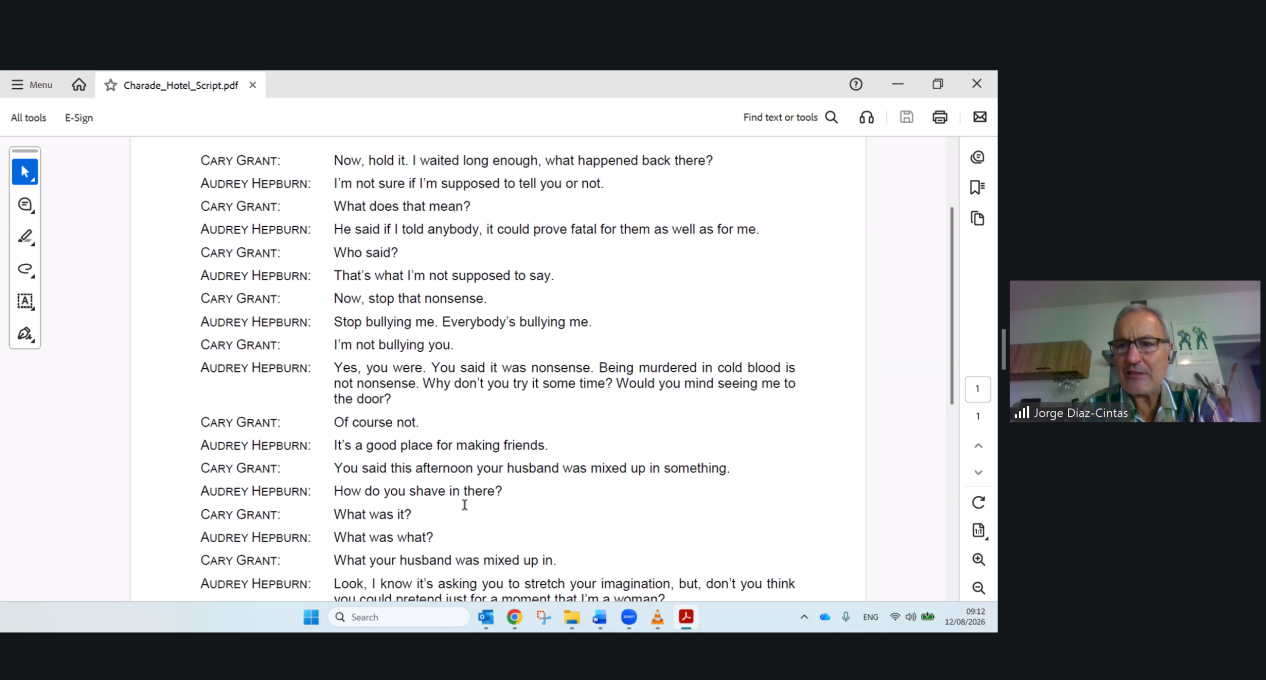
Task: Check battery status tray icon
Action: click(928, 617)
